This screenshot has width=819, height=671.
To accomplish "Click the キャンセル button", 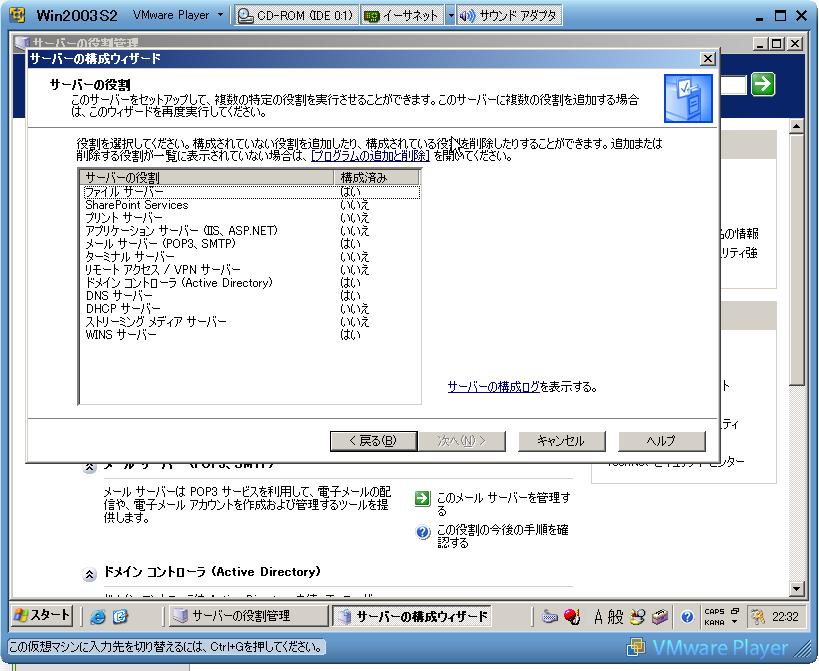I will (x=561, y=441).
